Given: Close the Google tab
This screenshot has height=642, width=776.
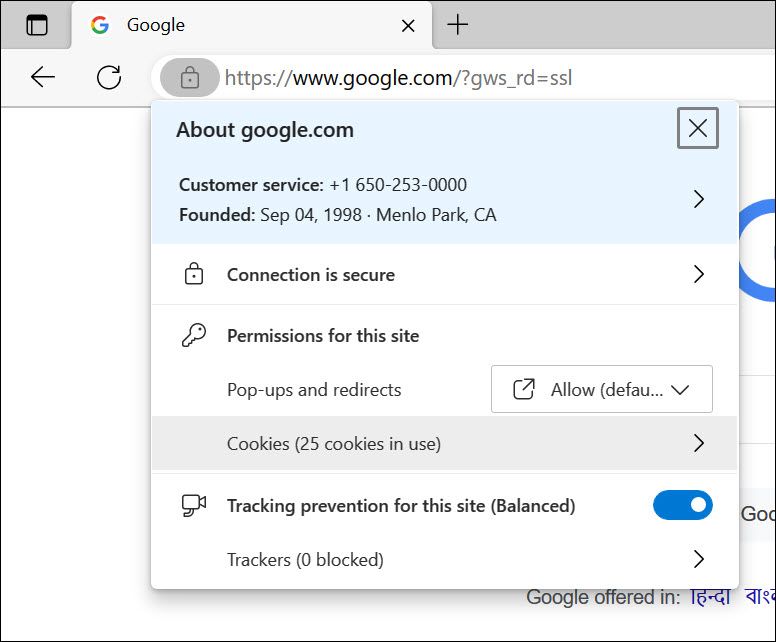Looking at the screenshot, I should coord(408,26).
